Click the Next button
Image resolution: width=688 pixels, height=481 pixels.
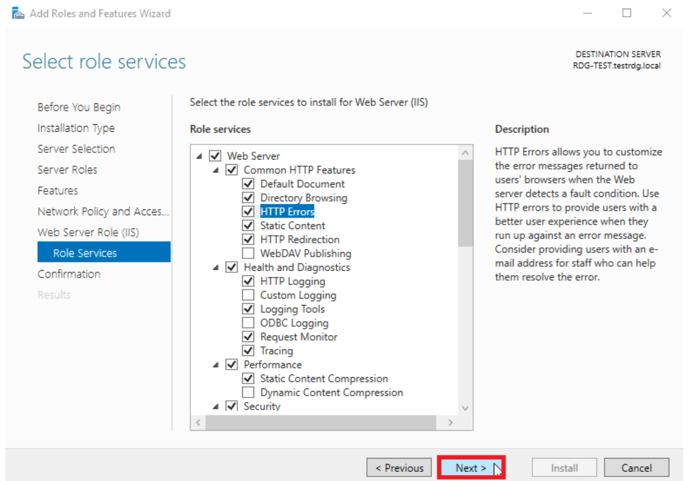(471, 468)
